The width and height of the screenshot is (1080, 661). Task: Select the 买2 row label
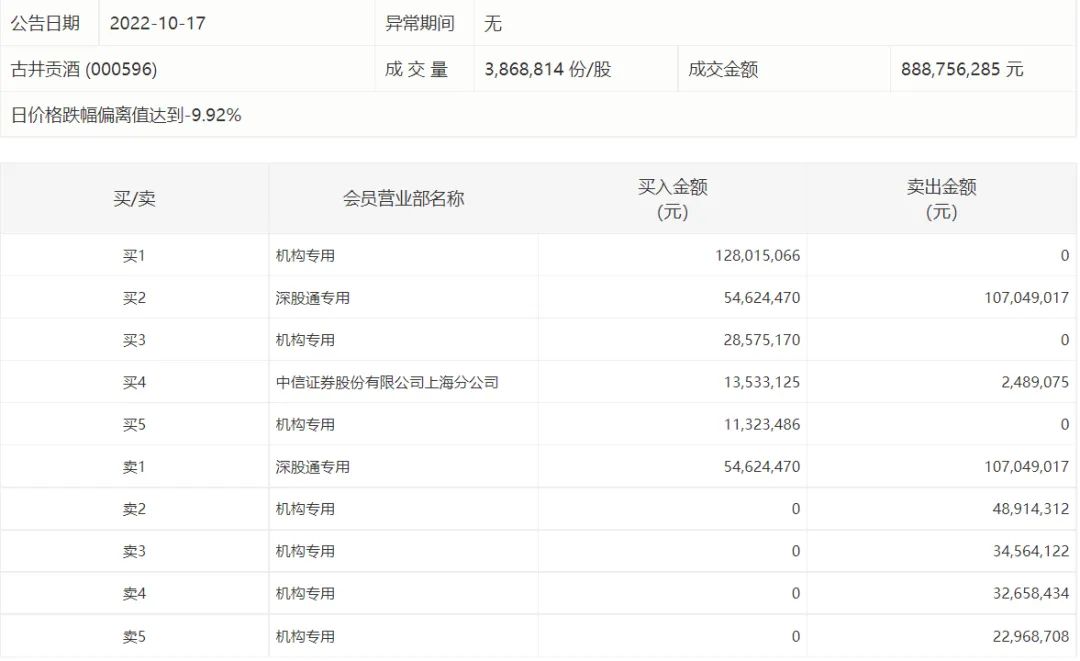tap(134, 298)
